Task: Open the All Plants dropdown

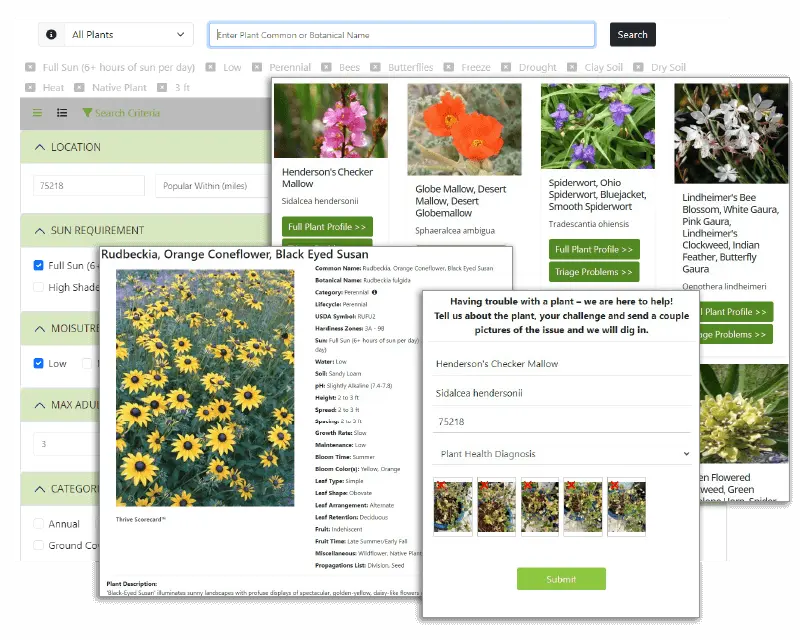Action: [x=127, y=35]
